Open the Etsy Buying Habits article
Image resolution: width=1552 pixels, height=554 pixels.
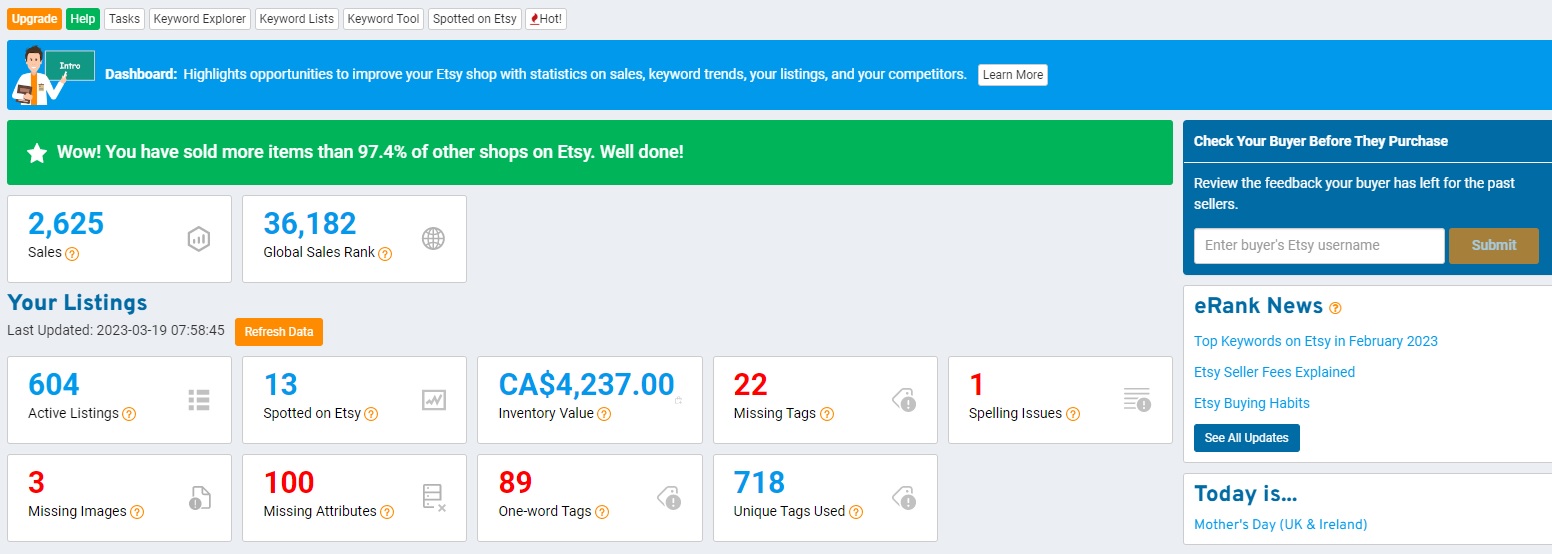pyautogui.click(x=1252, y=403)
